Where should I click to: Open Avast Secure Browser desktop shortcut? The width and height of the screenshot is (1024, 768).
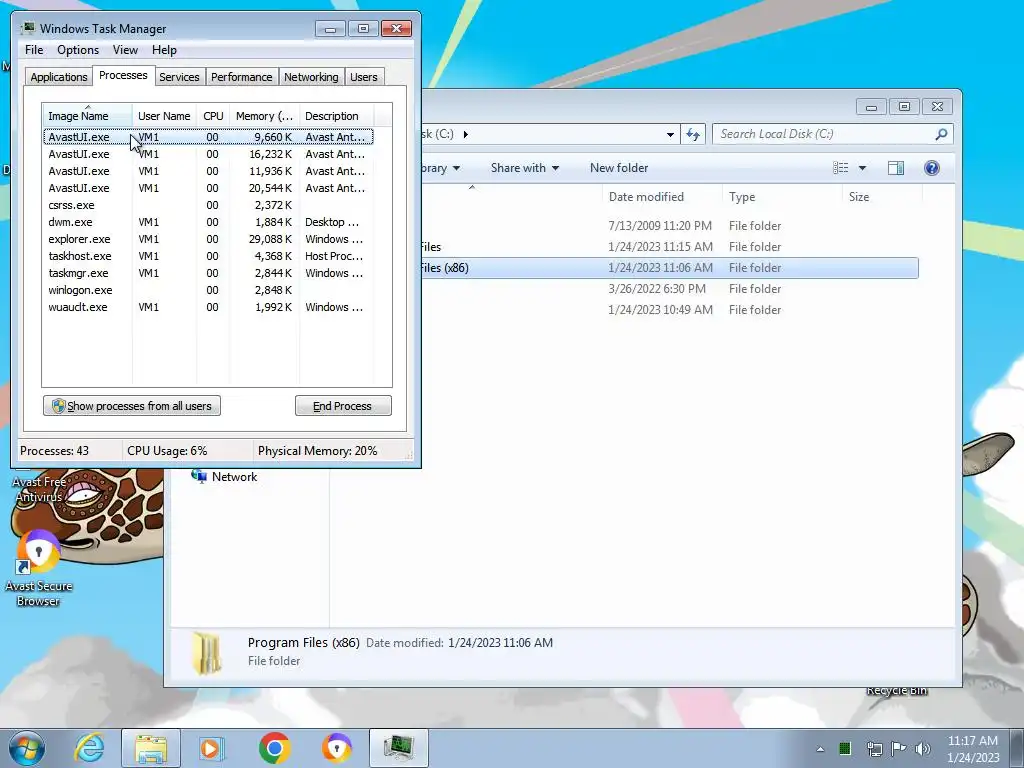tap(39, 569)
